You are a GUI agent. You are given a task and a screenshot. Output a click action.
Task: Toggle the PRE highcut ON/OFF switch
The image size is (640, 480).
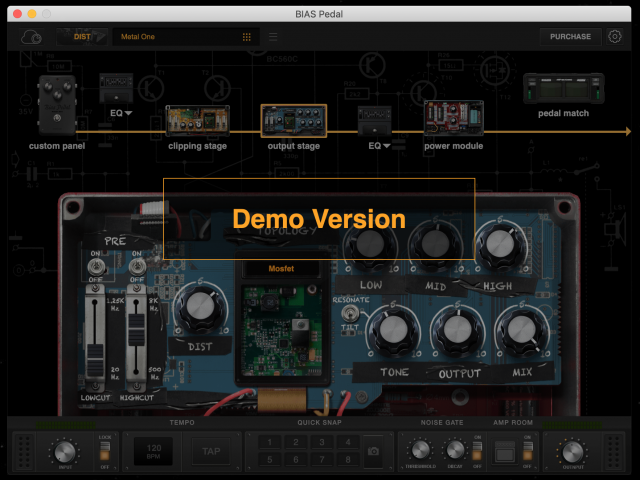click(136, 267)
